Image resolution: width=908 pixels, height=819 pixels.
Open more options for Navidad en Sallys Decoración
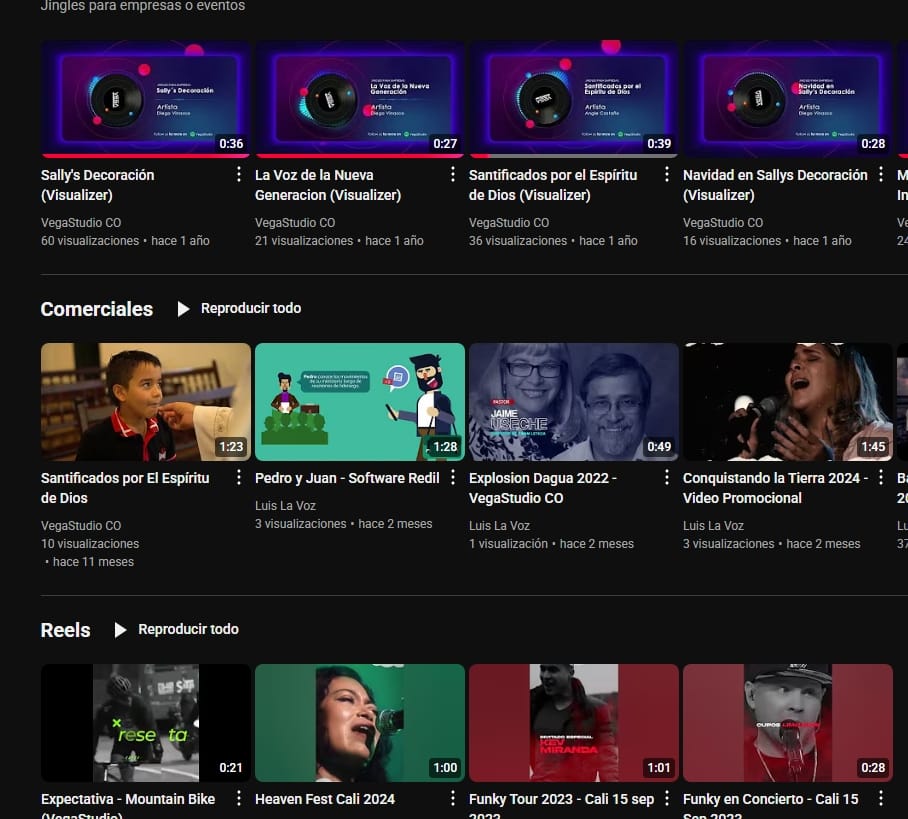pyautogui.click(x=880, y=175)
